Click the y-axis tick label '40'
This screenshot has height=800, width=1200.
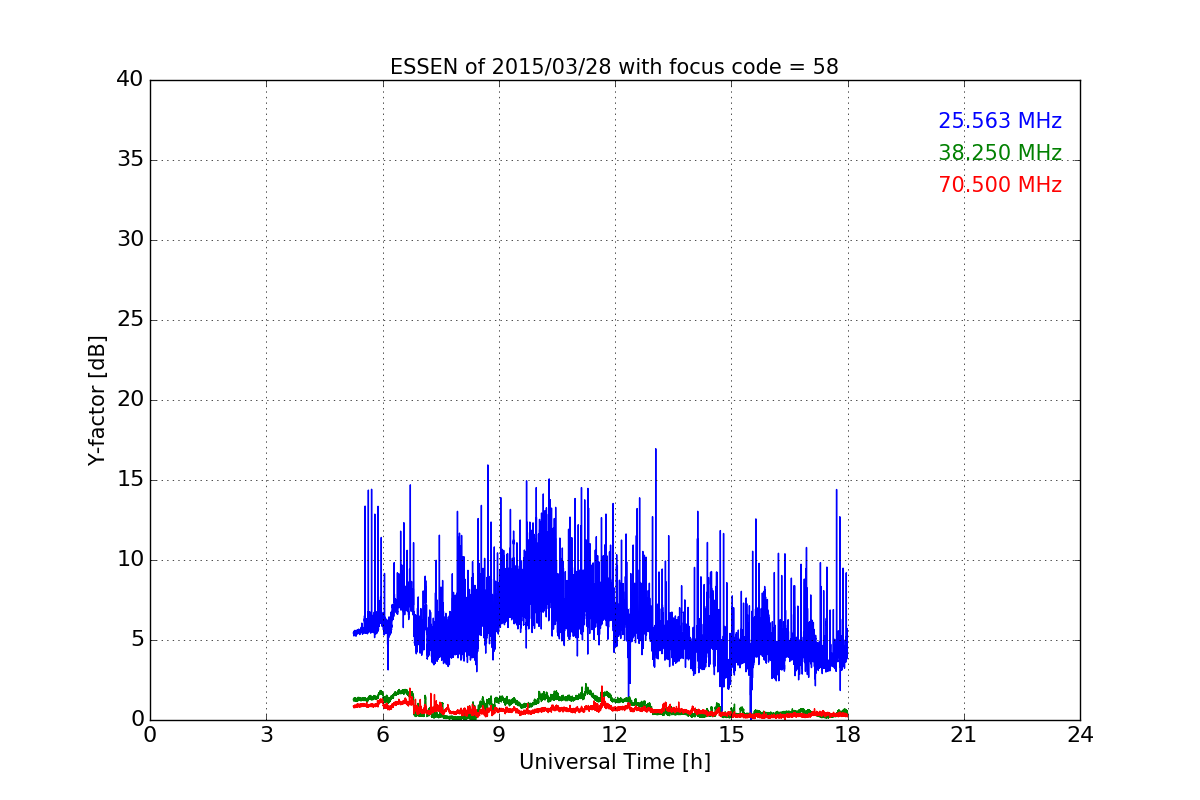click(130, 80)
